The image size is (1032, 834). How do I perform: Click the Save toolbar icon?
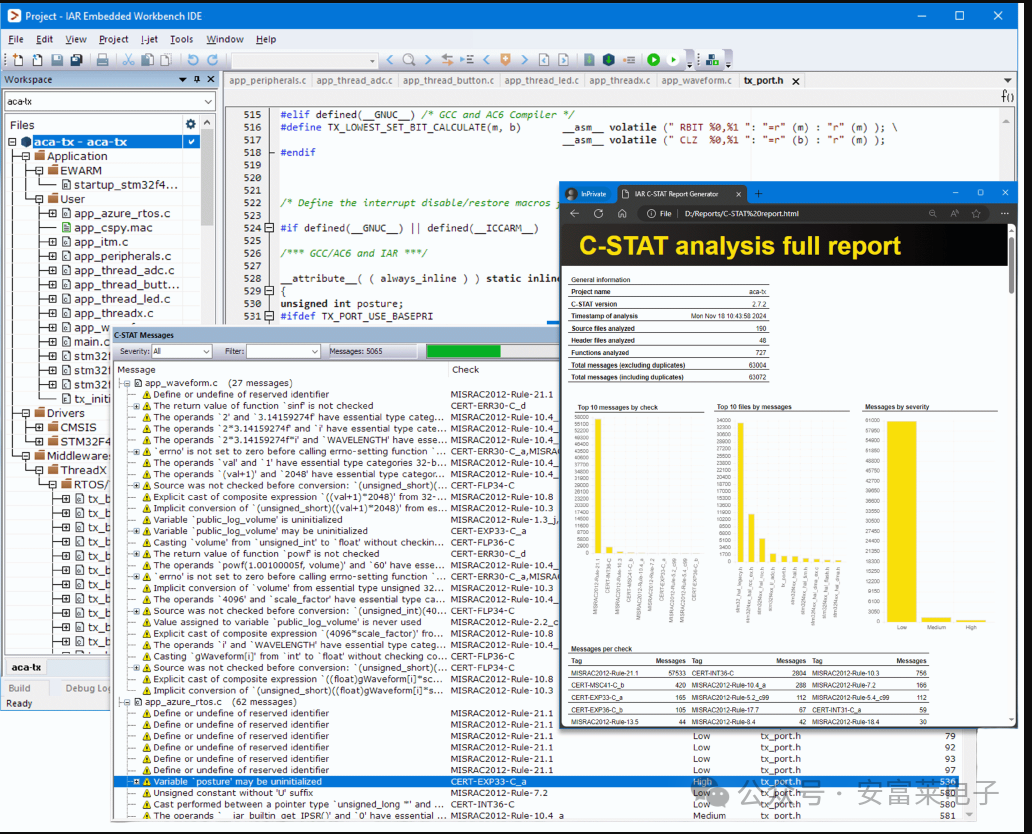coord(57,60)
